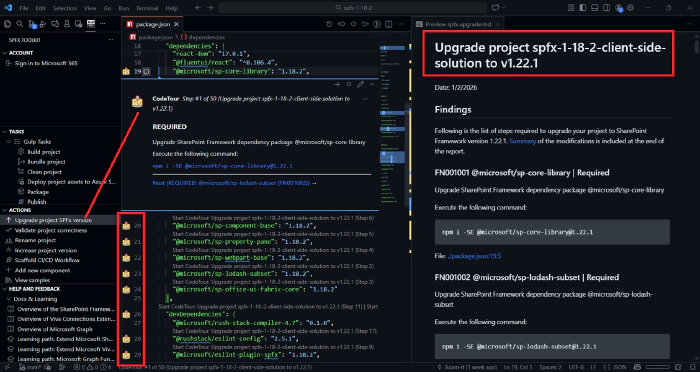Stop the CodeTour using the square icon

pos(349,84)
